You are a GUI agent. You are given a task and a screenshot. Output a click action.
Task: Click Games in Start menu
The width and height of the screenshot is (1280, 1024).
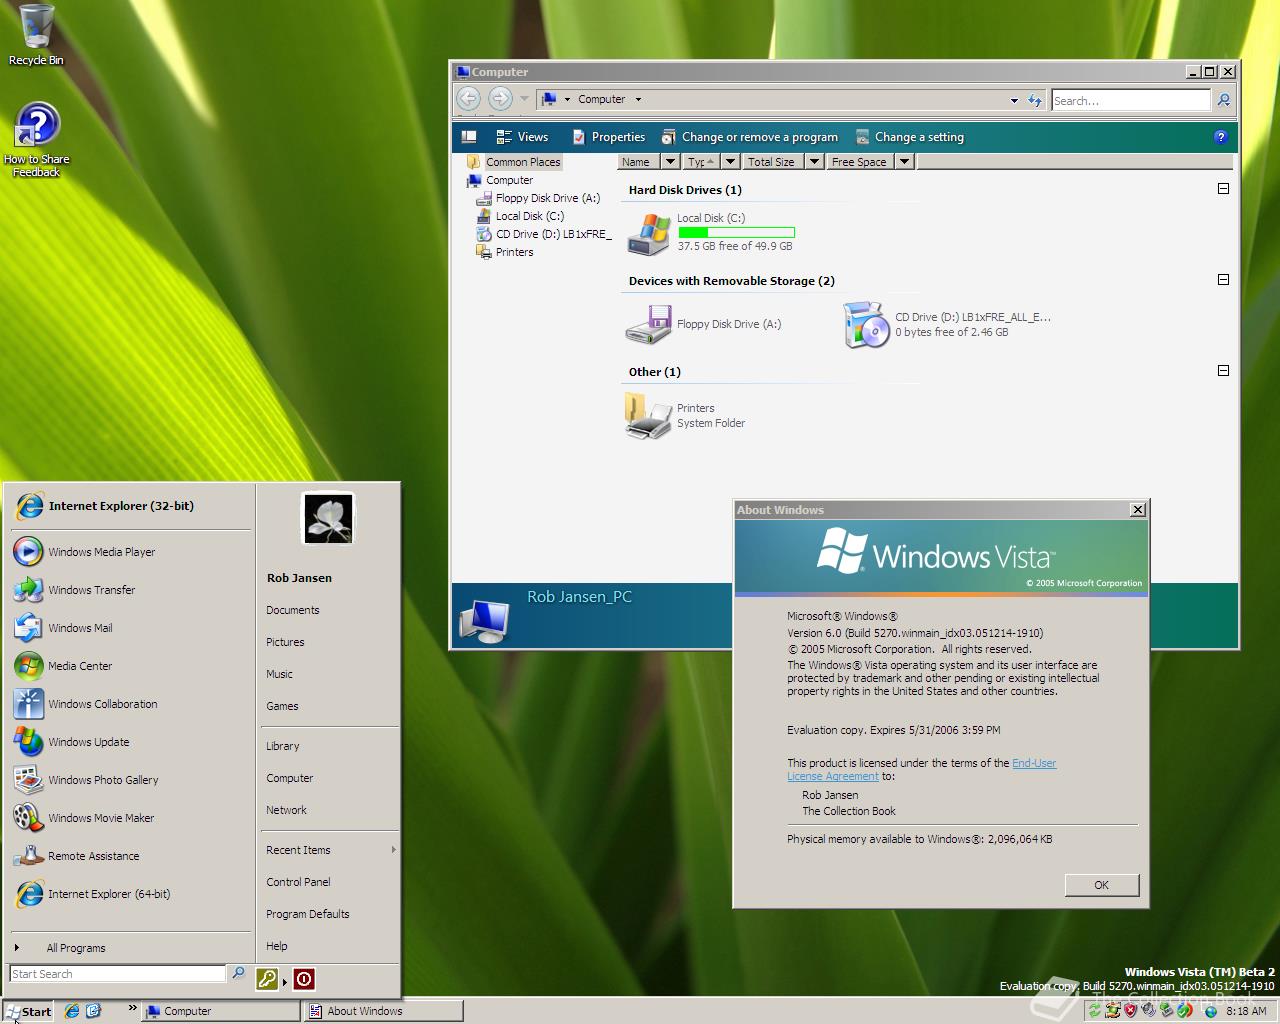pos(282,706)
